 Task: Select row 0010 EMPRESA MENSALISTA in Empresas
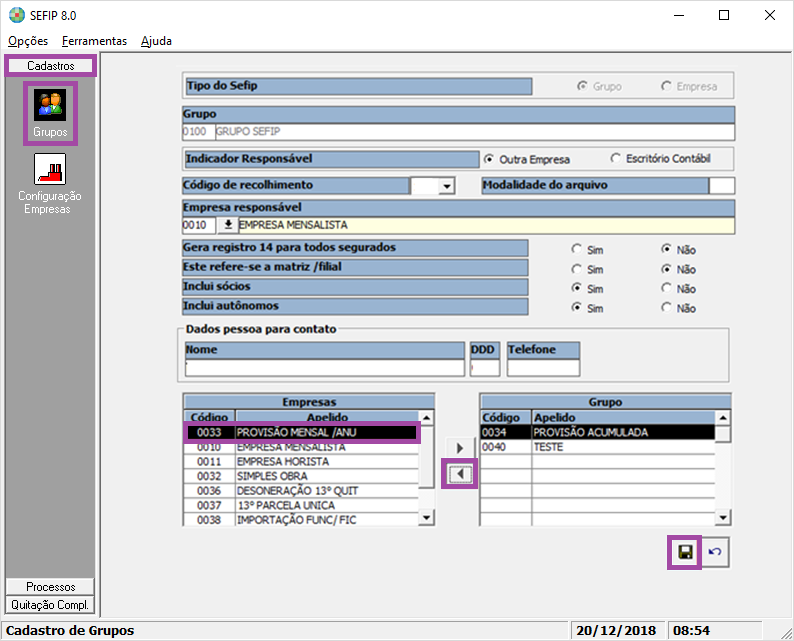301,447
